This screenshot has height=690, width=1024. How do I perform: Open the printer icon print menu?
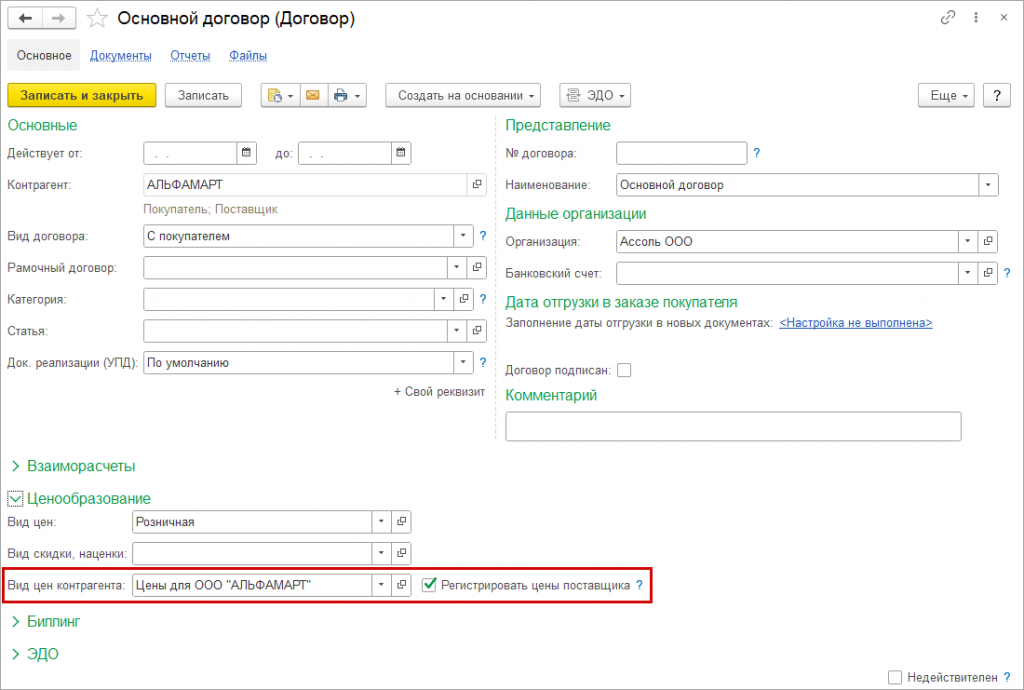(x=347, y=95)
